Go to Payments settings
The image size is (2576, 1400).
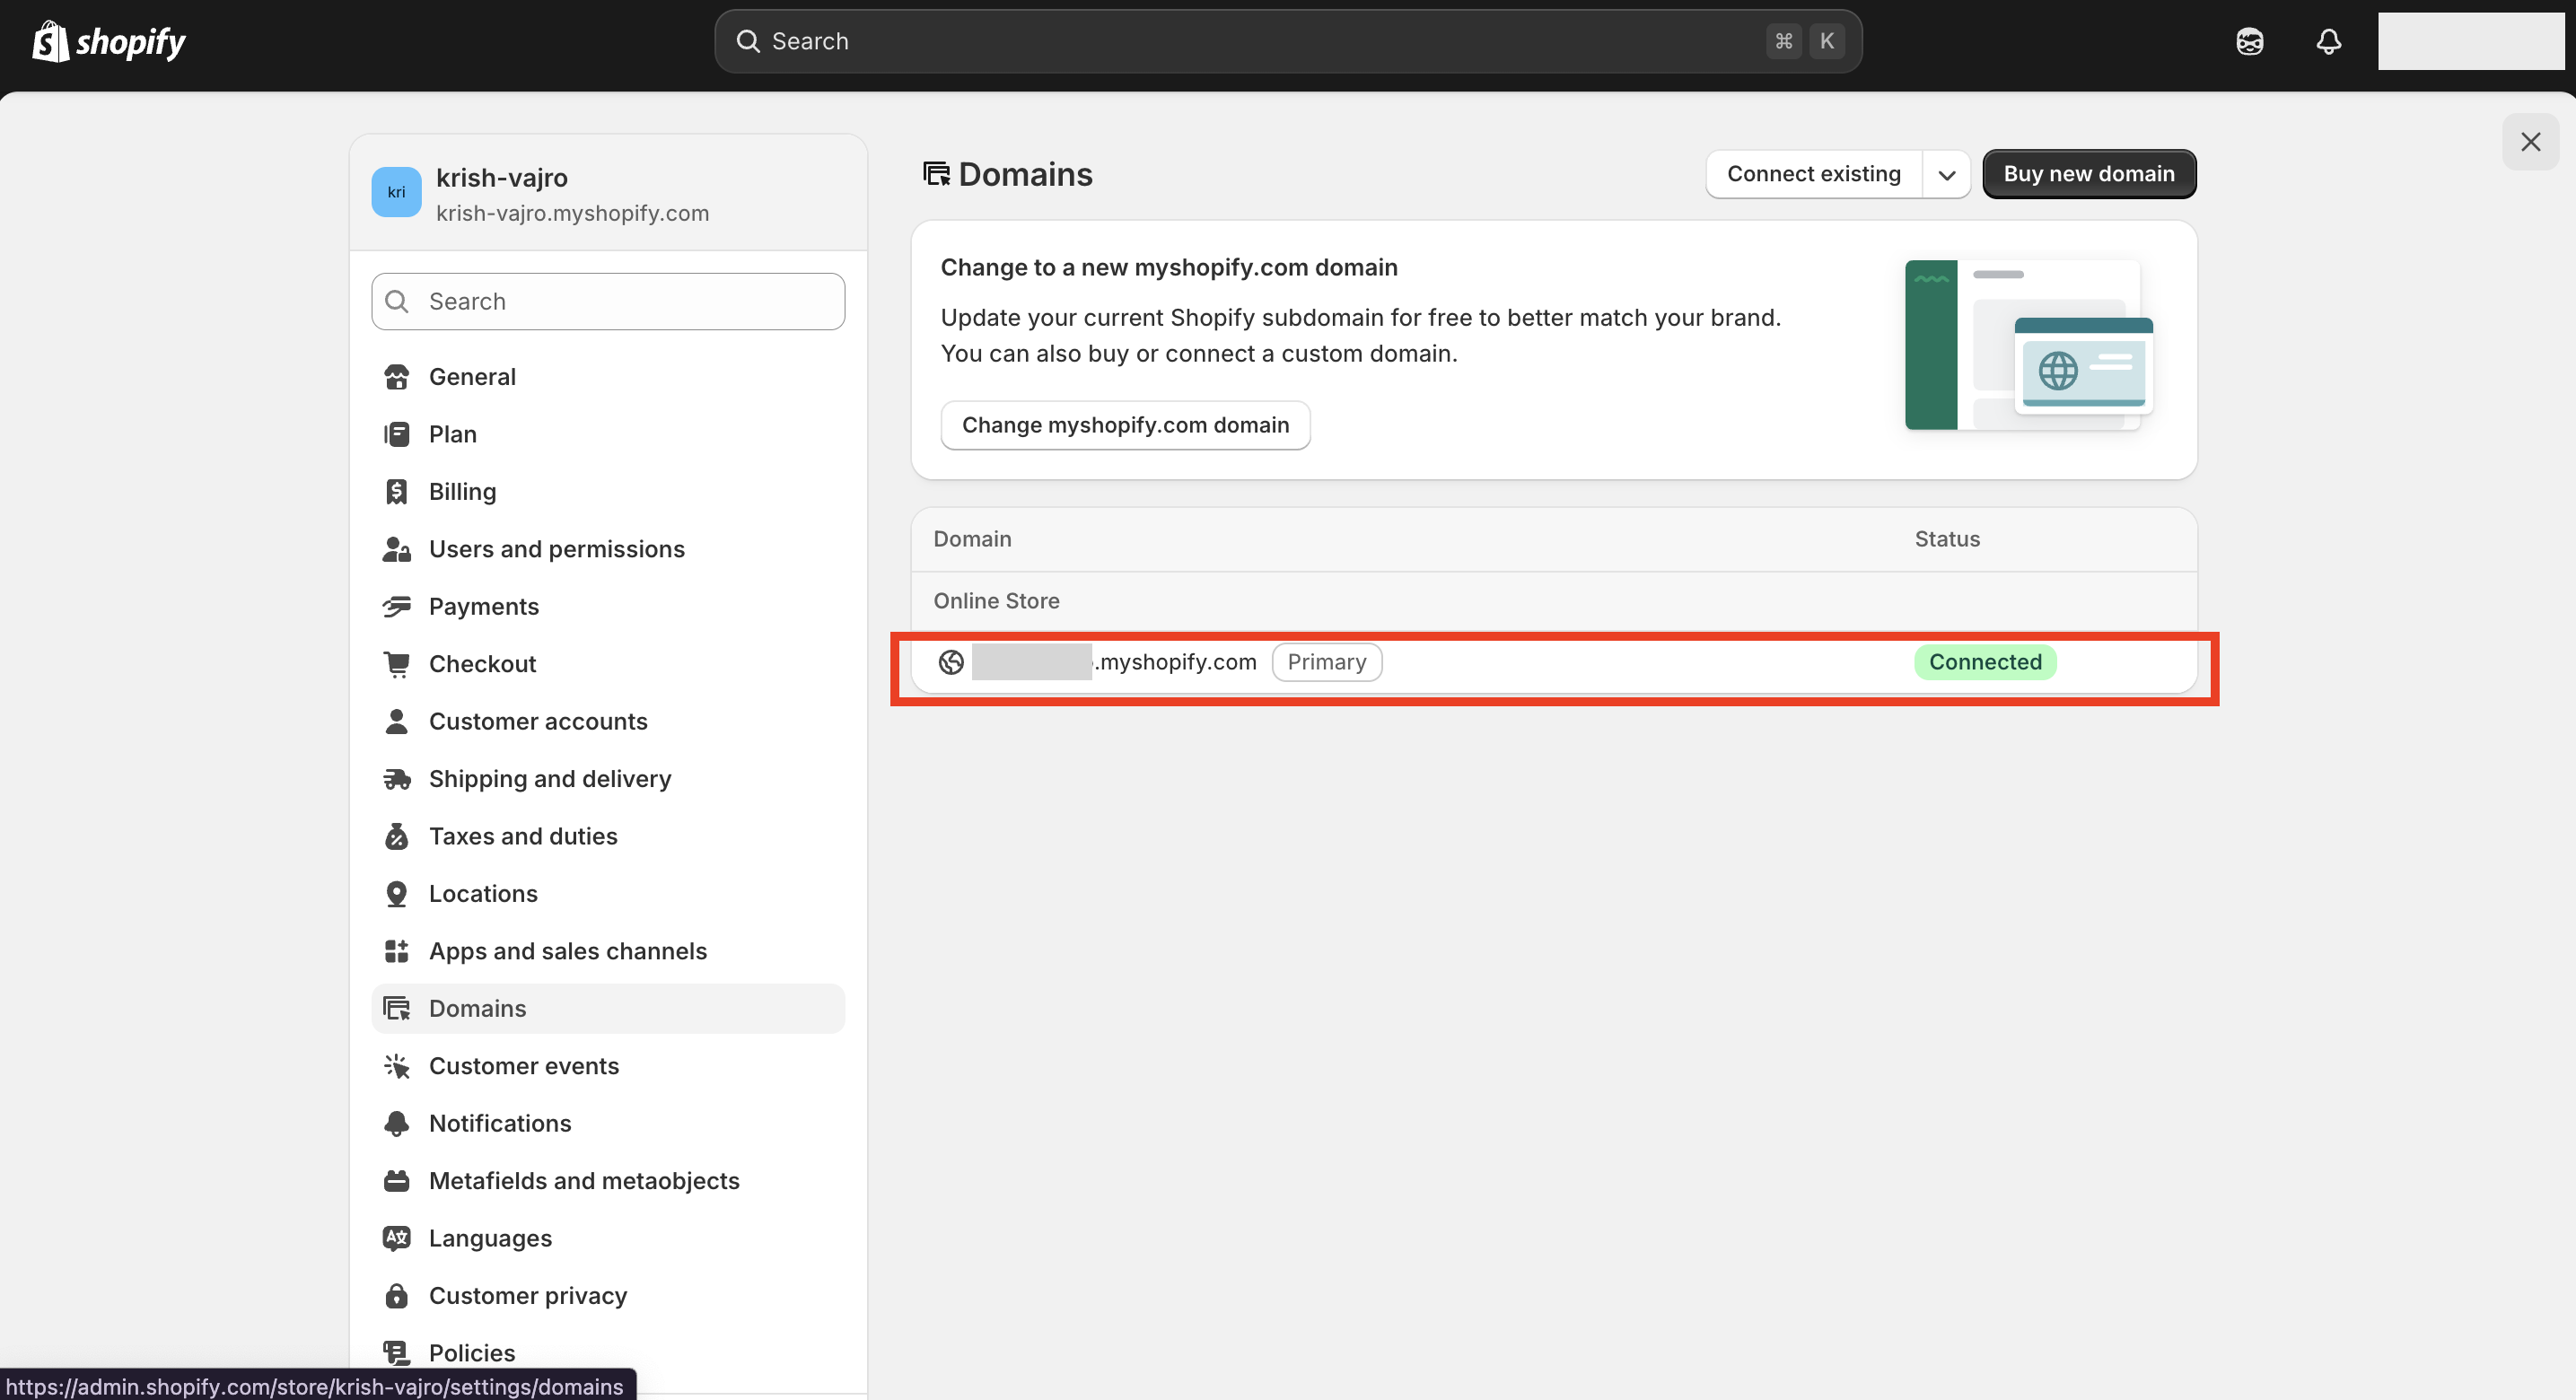[x=483, y=607]
